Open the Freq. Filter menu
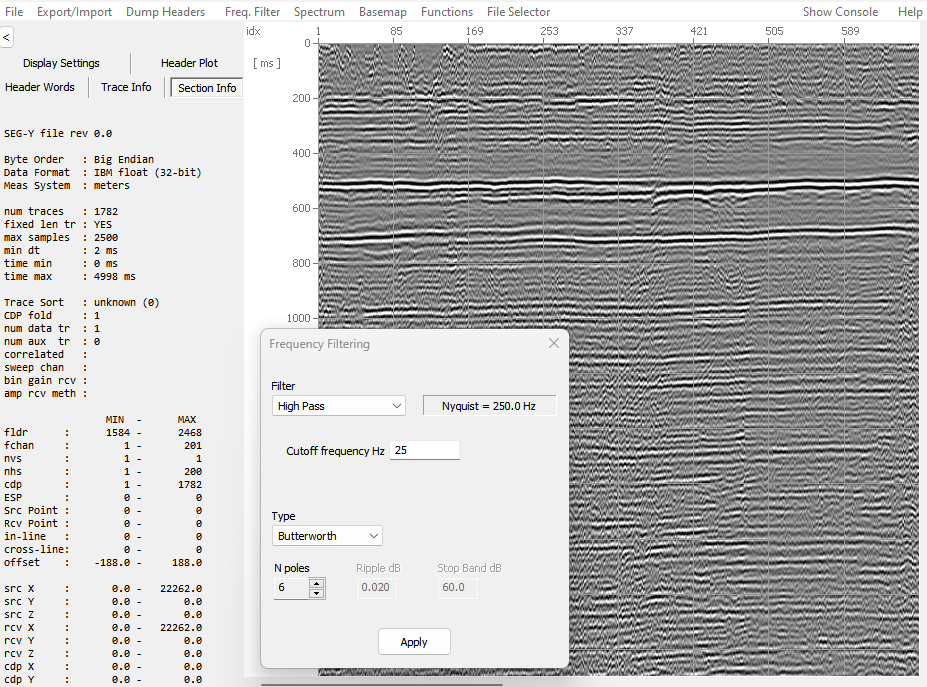 click(x=251, y=12)
